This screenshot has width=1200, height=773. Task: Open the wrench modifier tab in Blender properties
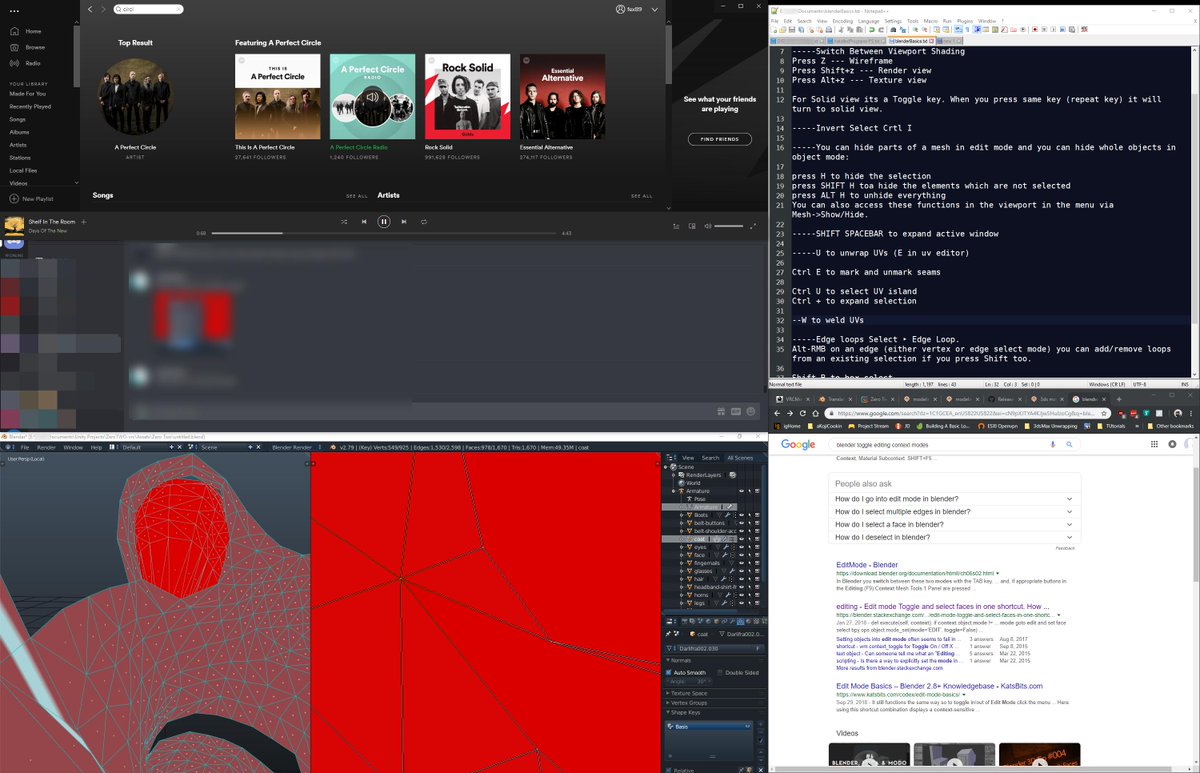click(x=734, y=620)
